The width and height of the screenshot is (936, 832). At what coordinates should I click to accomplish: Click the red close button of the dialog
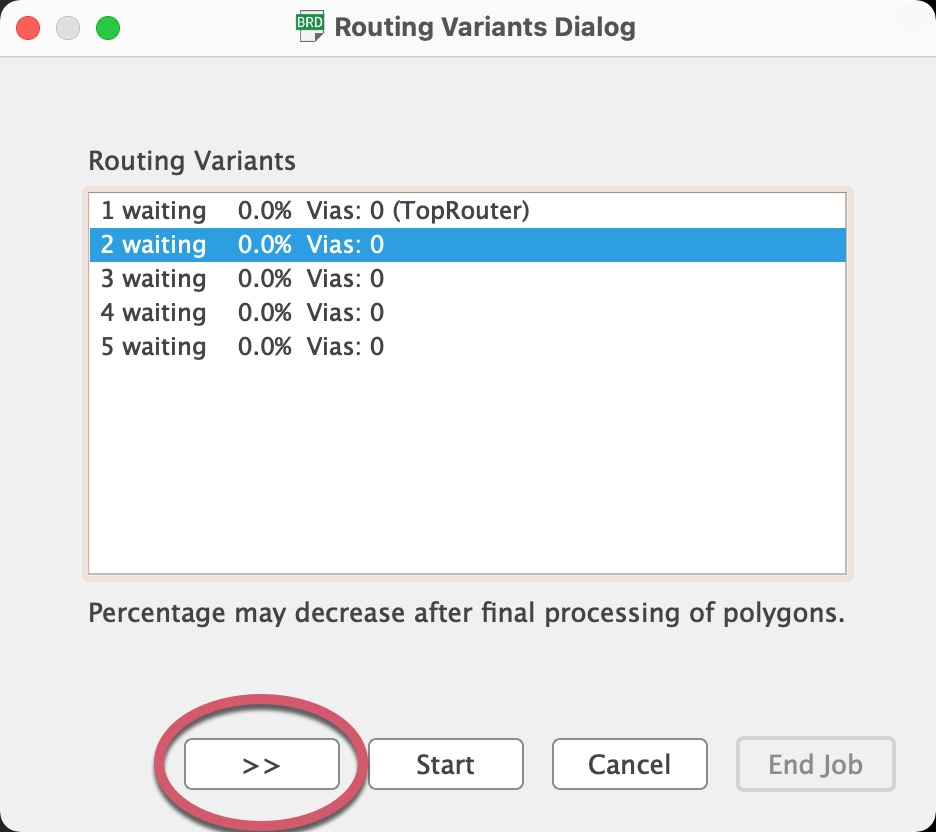click(x=28, y=28)
